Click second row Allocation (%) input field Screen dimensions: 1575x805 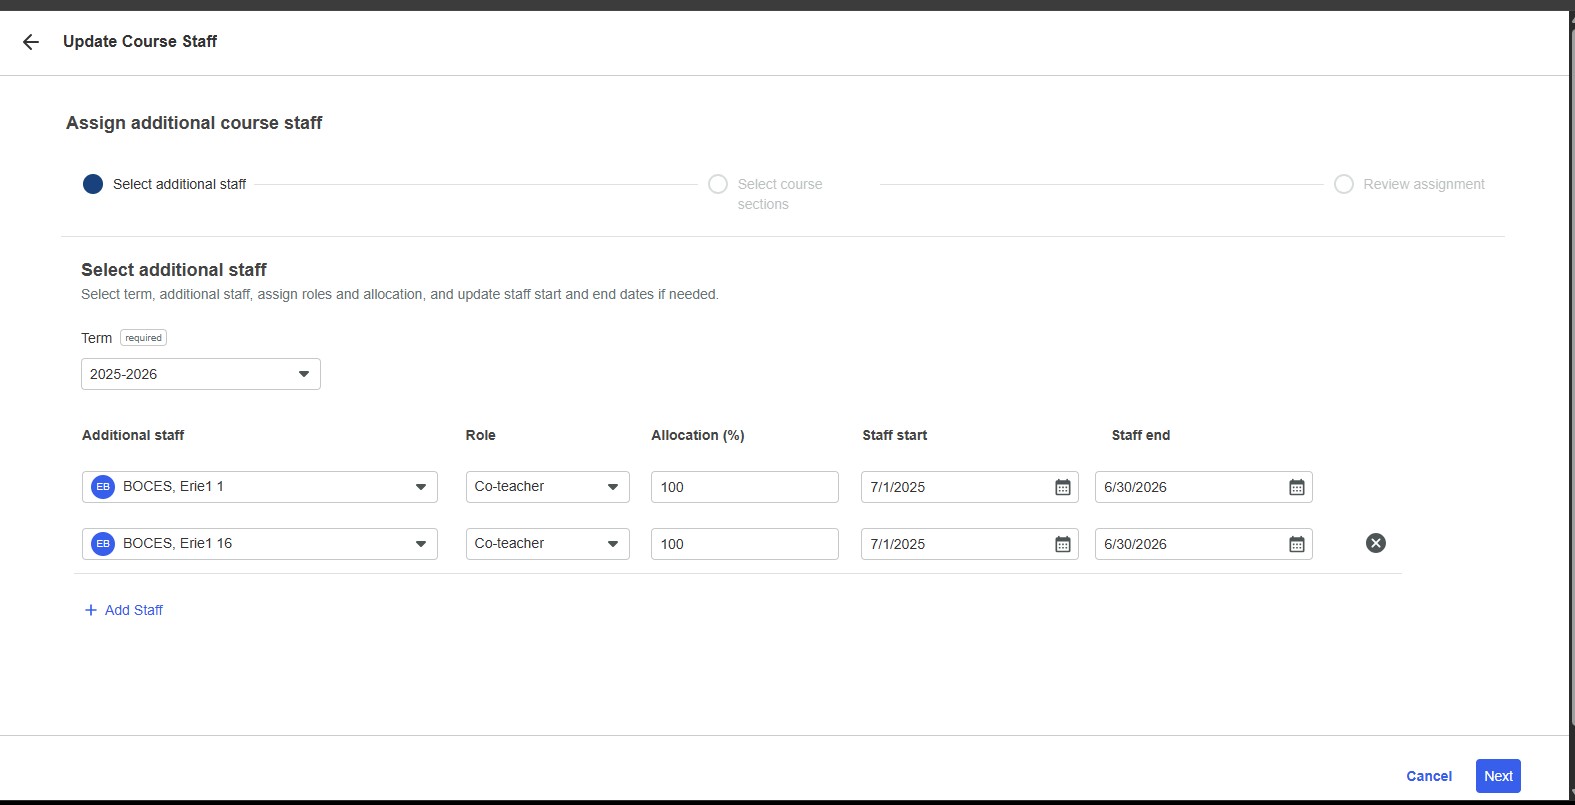[744, 544]
